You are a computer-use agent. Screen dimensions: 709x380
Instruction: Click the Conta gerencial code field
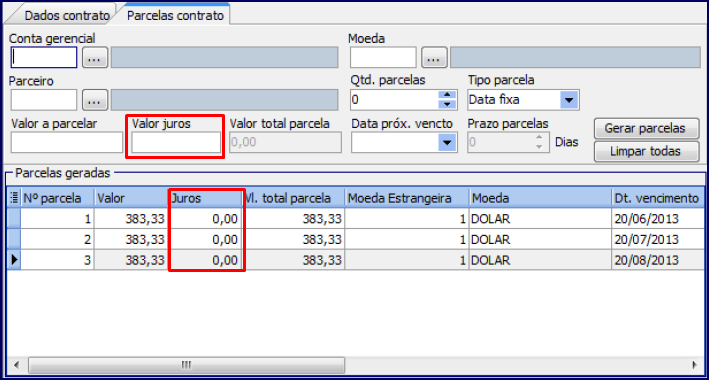click(44, 57)
